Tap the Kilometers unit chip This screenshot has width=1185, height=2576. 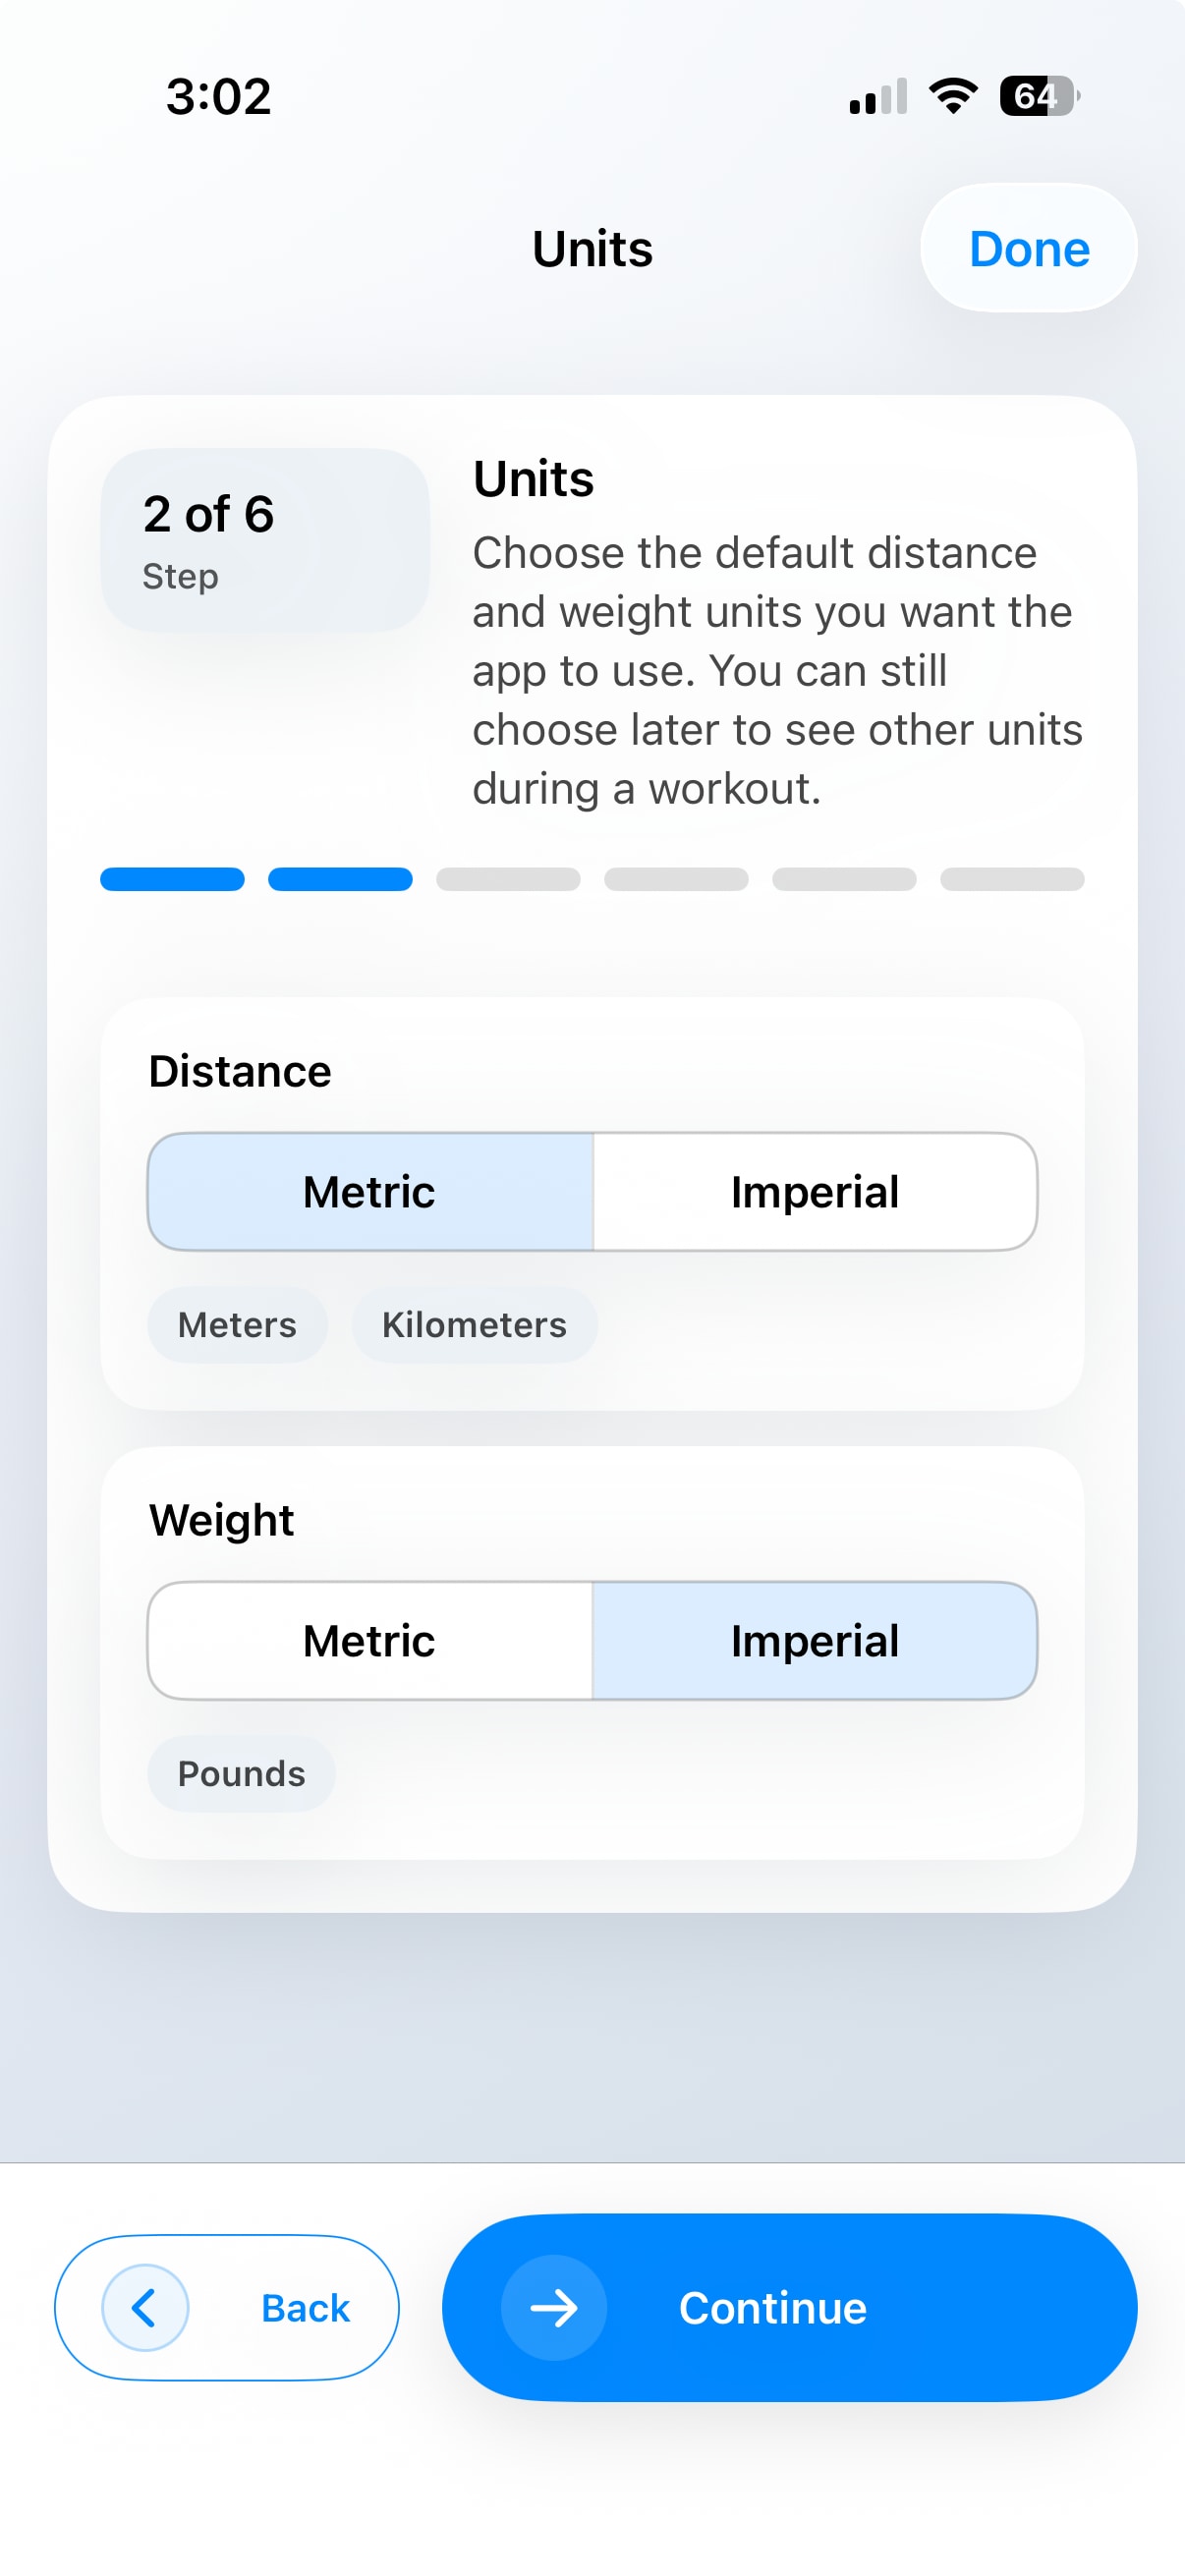[474, 1325]
